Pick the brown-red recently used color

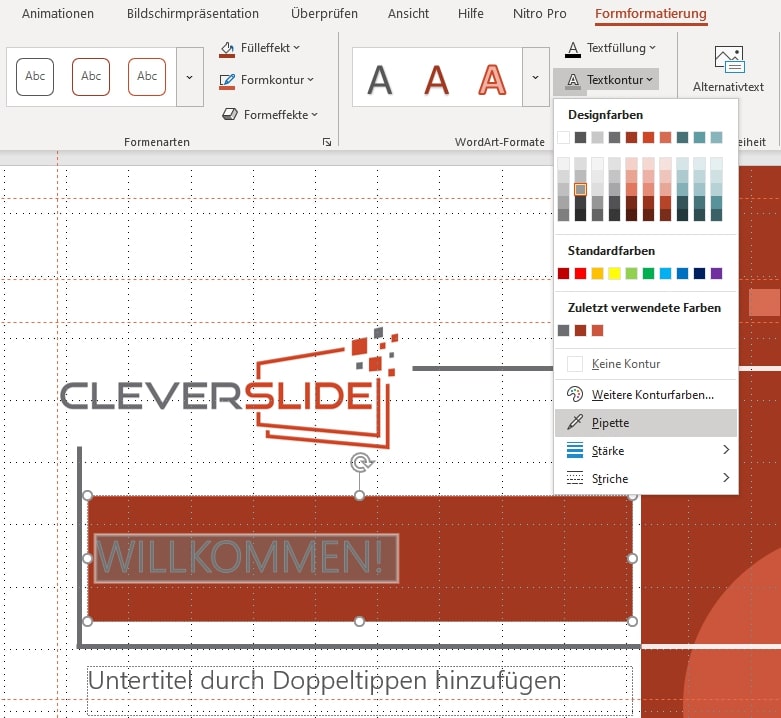tap(580, 331)
